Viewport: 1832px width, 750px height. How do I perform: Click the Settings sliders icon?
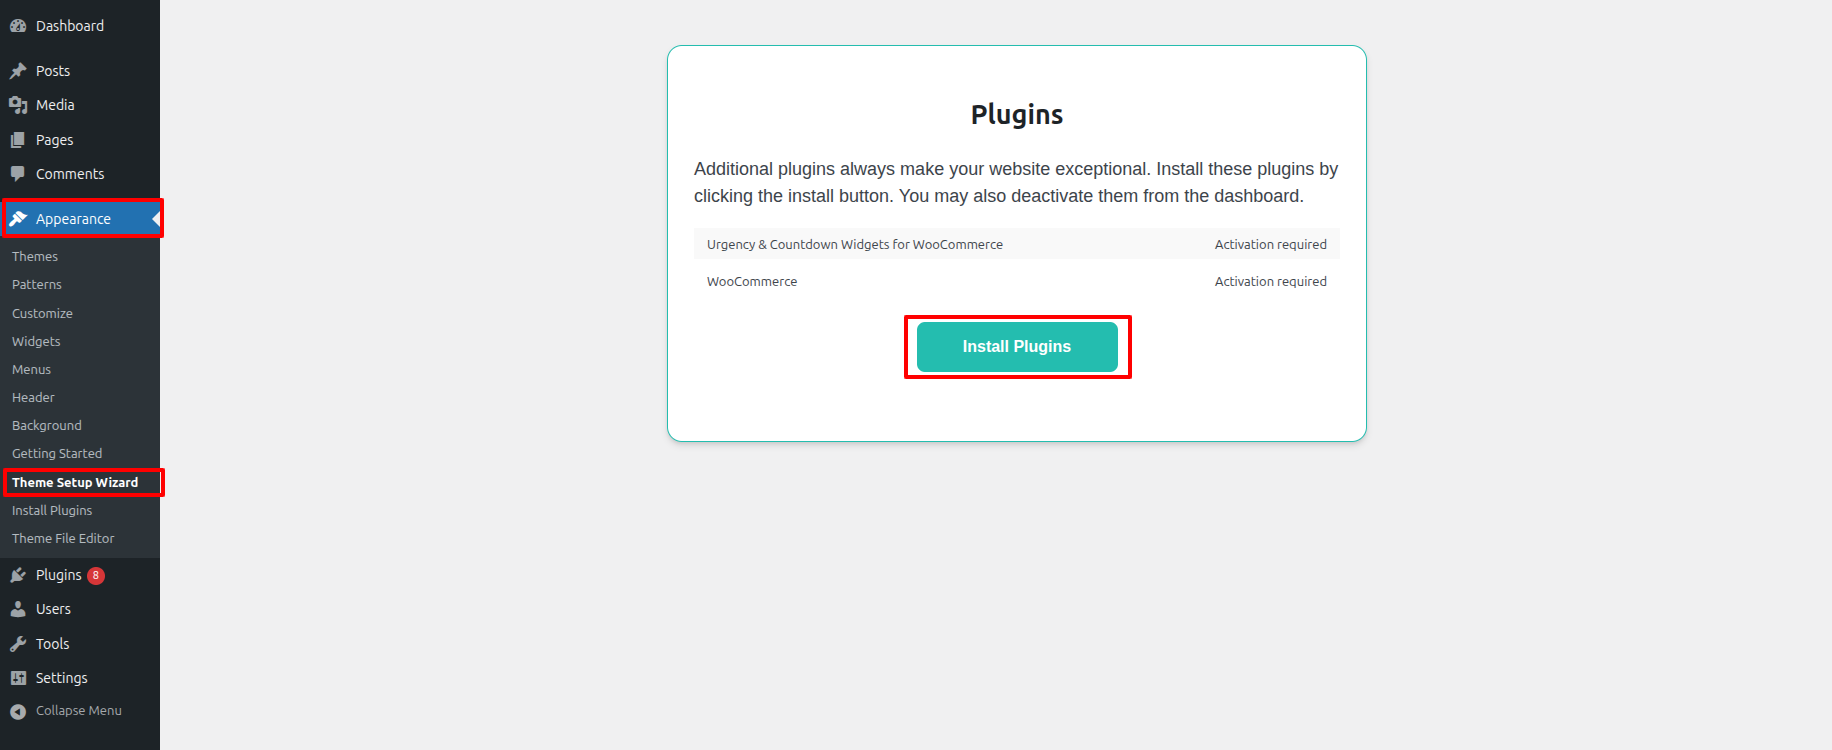pyautogui.click(x=18, y=678)
